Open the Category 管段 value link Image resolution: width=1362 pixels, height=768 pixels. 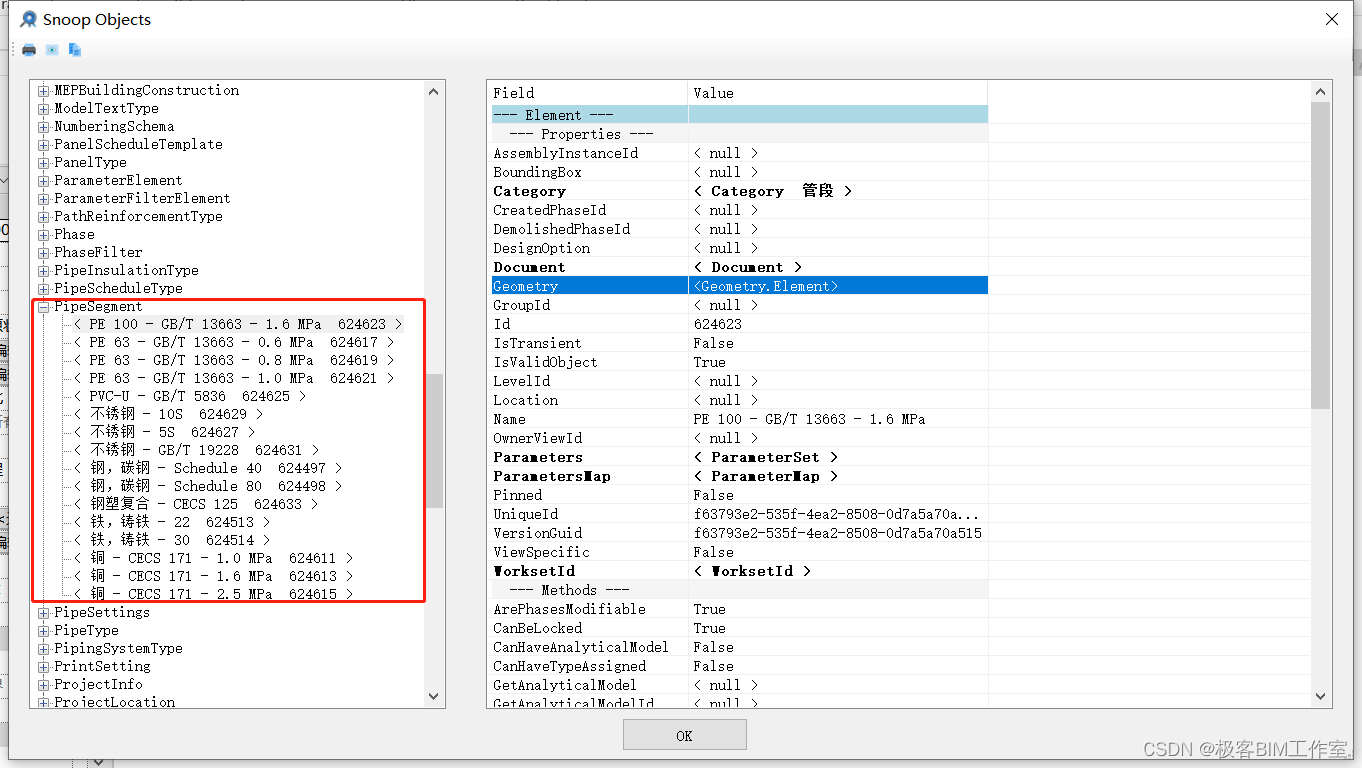point(773,191)
